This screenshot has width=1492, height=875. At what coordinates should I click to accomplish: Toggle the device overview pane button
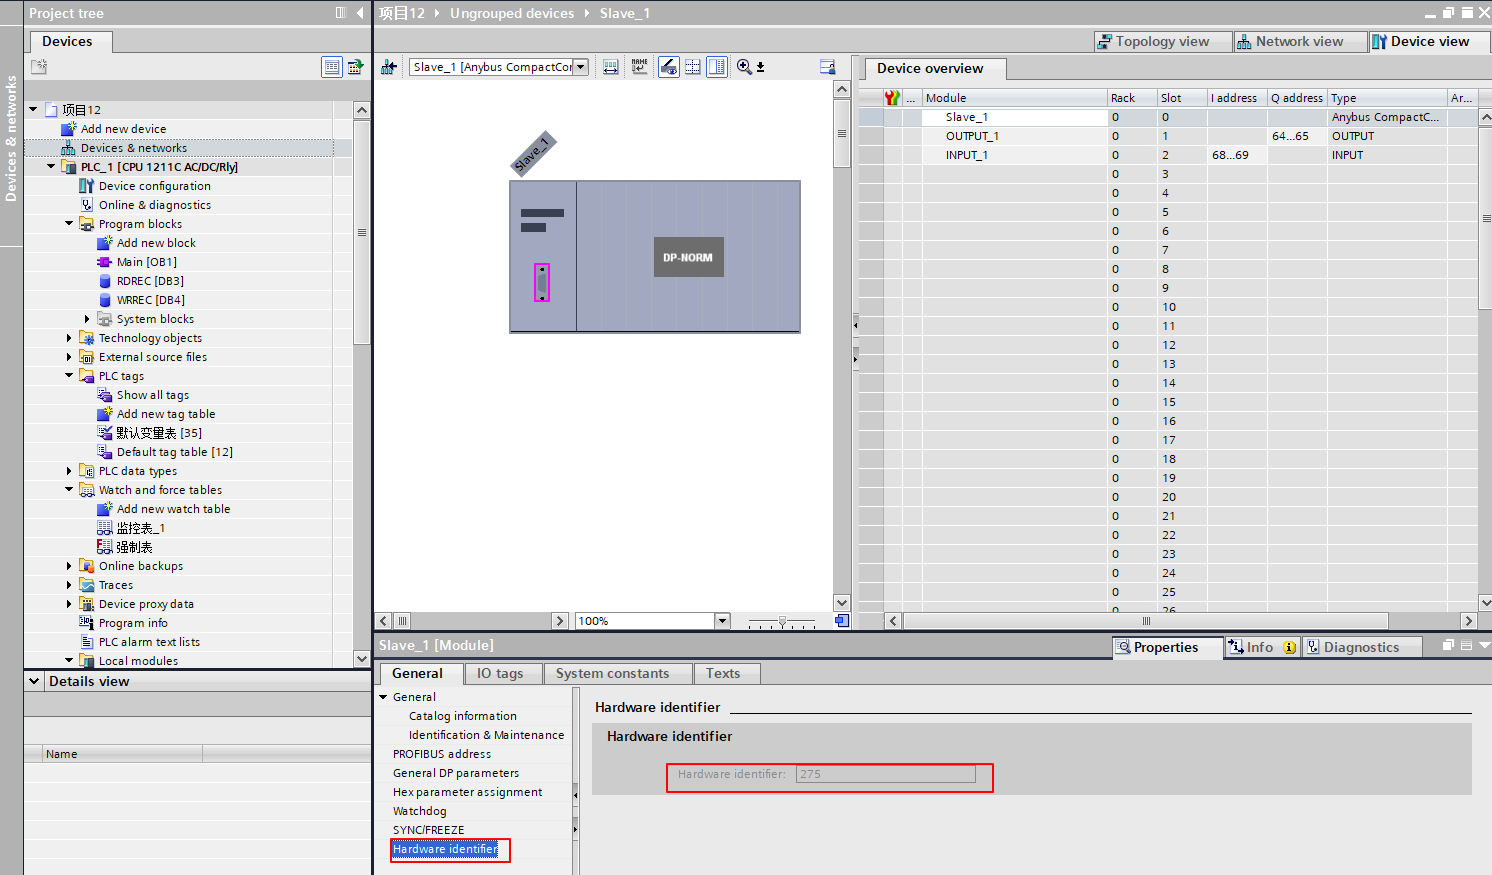coord(717,67)
